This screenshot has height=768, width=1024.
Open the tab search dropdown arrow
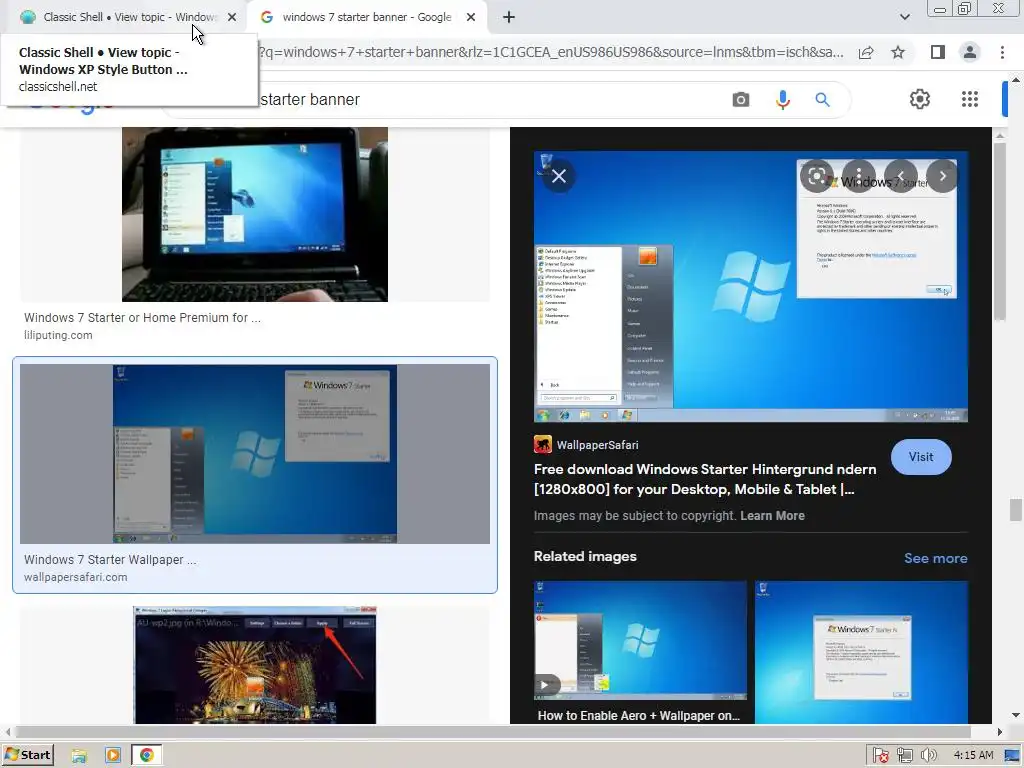[x=904, y=17]
